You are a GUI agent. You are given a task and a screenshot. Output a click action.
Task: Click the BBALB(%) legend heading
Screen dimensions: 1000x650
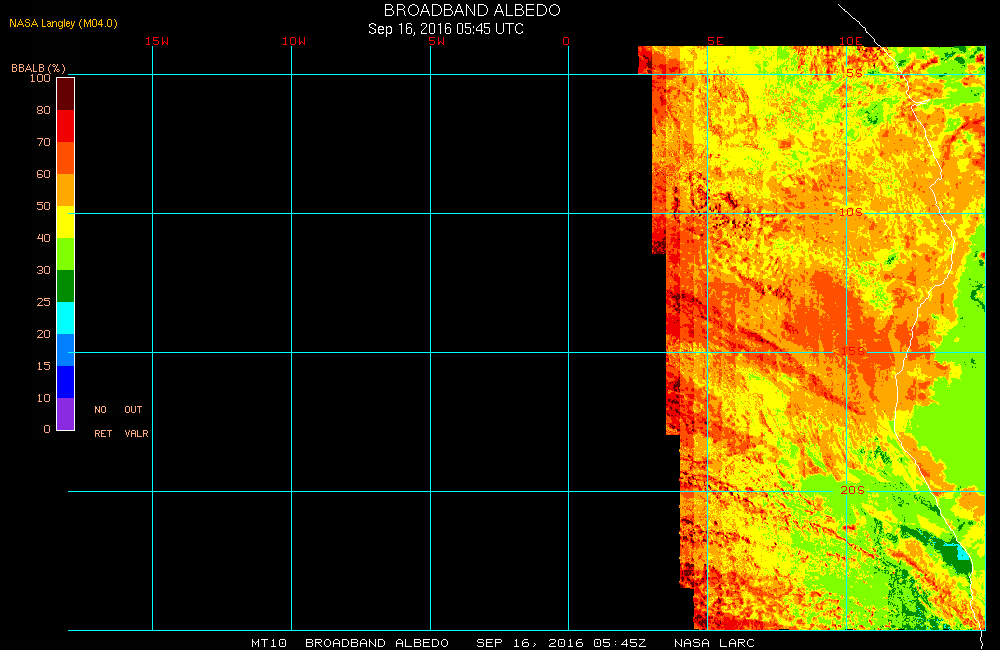[38, 67]
